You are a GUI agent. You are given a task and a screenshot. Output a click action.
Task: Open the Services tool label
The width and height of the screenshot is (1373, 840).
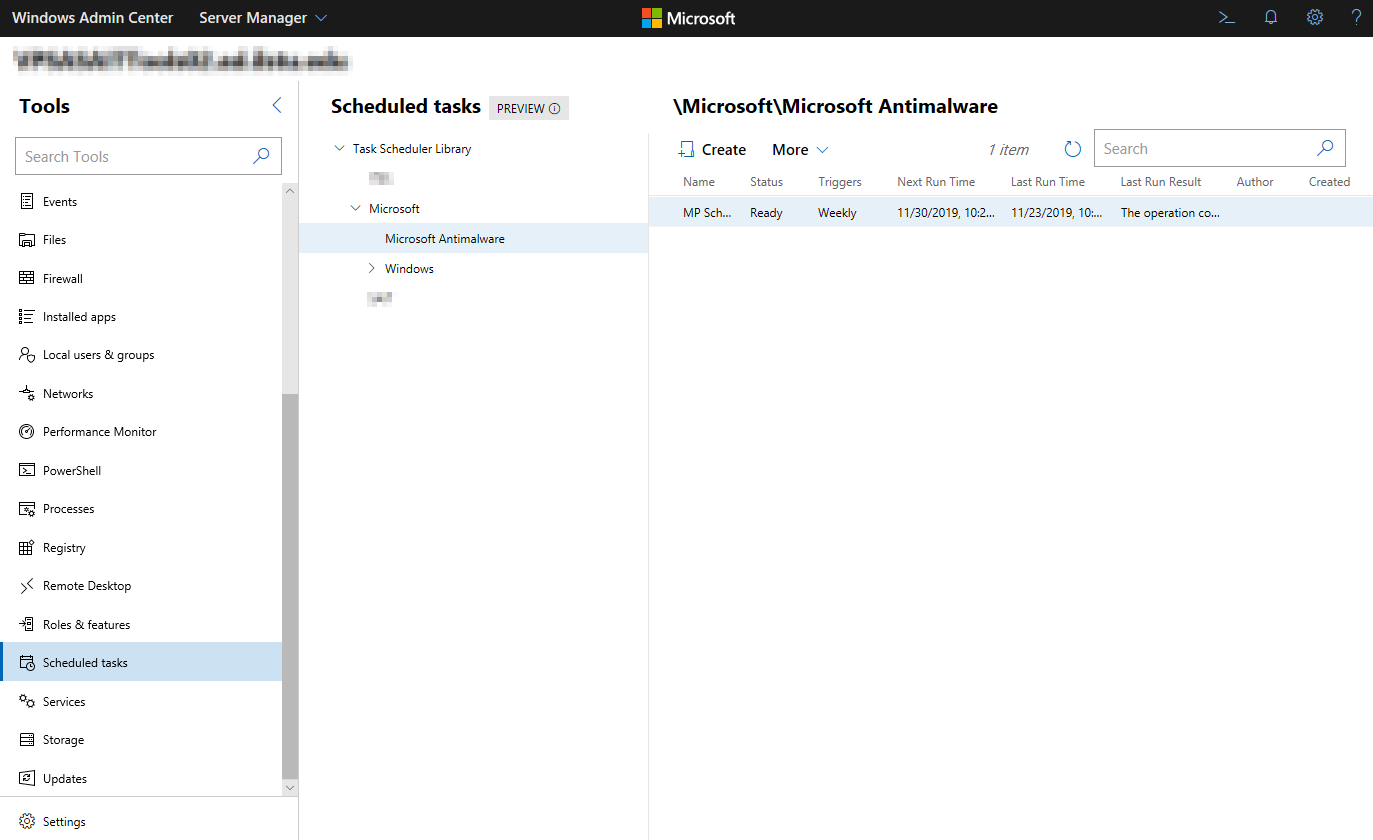pos(64,702)
